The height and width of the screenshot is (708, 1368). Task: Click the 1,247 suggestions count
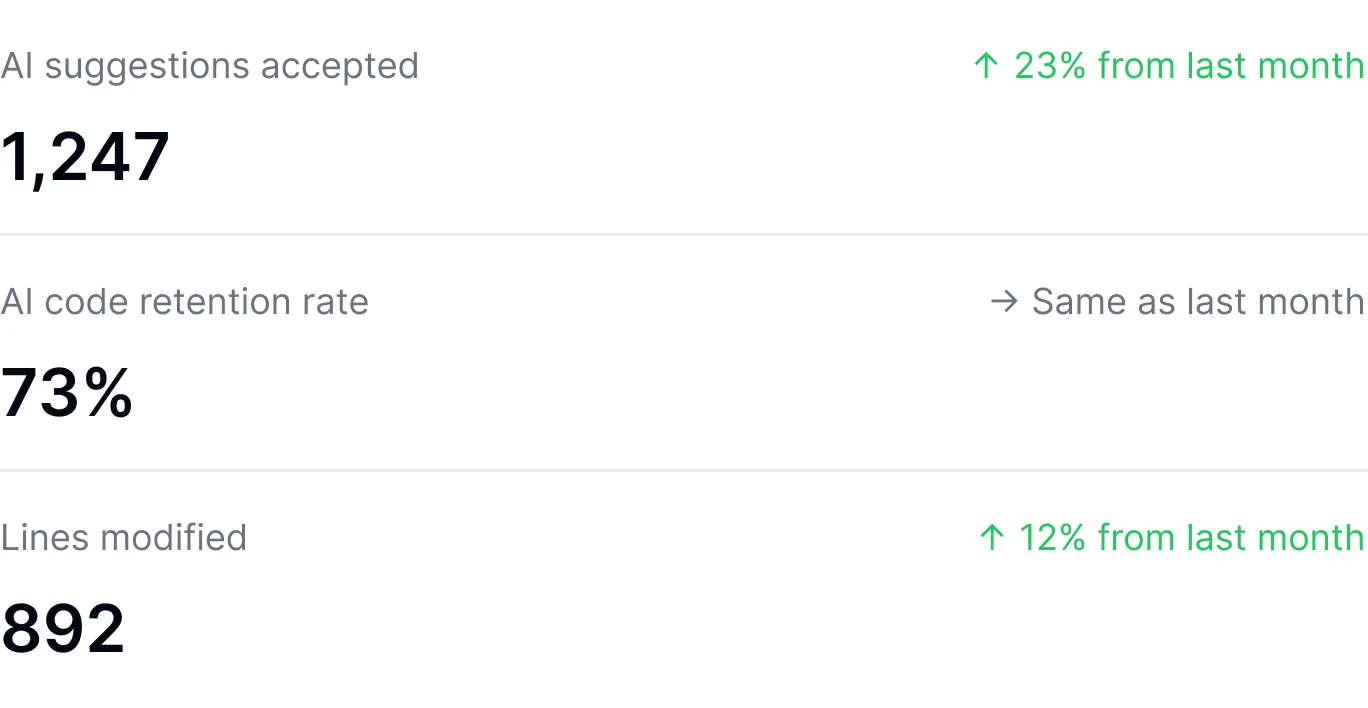pos(85,157)
